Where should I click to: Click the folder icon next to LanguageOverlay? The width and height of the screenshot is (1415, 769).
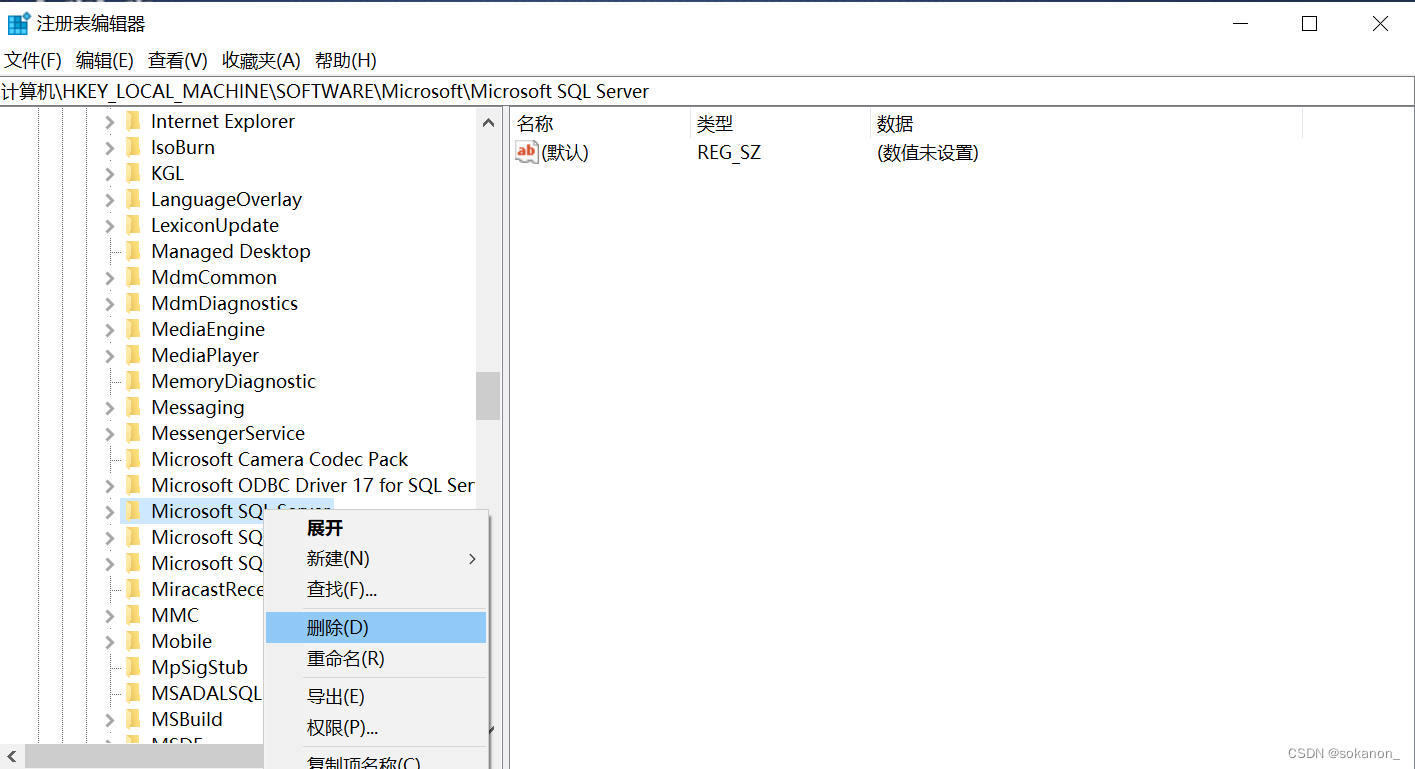tap(134, 199)
